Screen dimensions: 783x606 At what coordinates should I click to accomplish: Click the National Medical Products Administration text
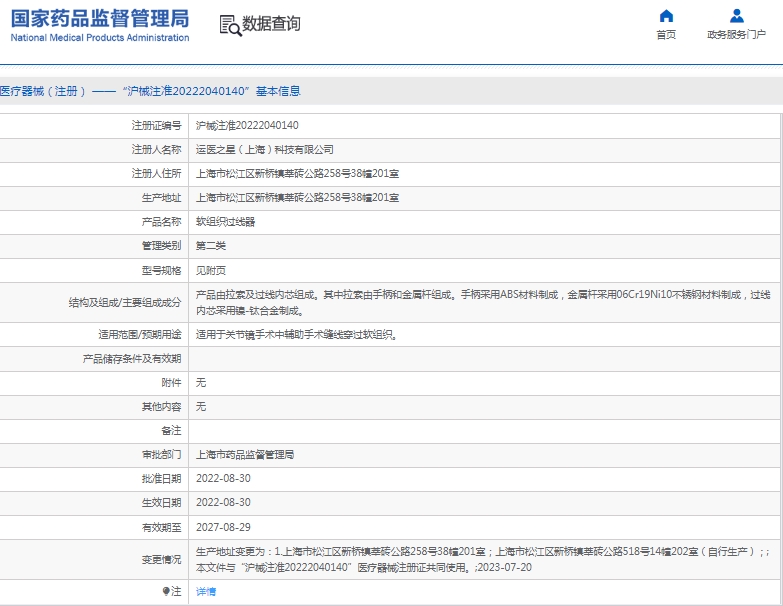point(100,37)
